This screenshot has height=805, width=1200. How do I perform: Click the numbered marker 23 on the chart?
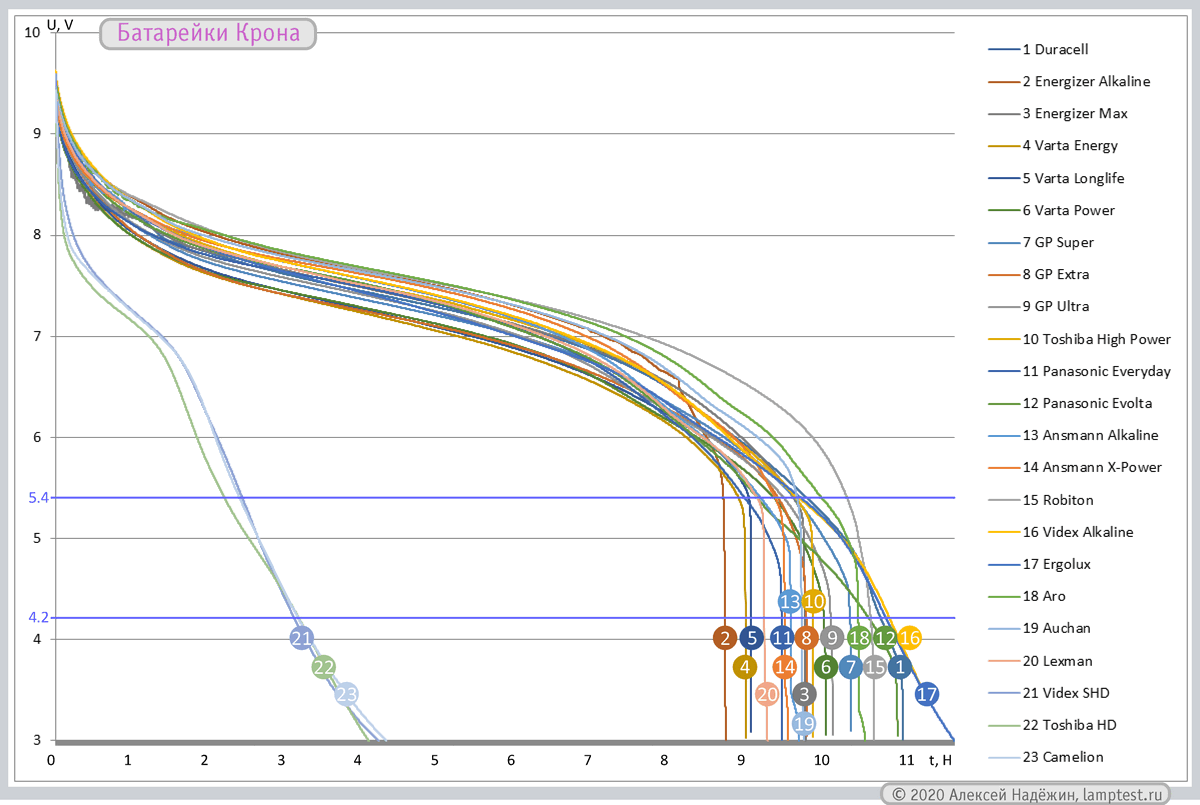pyautogui.click(x=346, y=694)
